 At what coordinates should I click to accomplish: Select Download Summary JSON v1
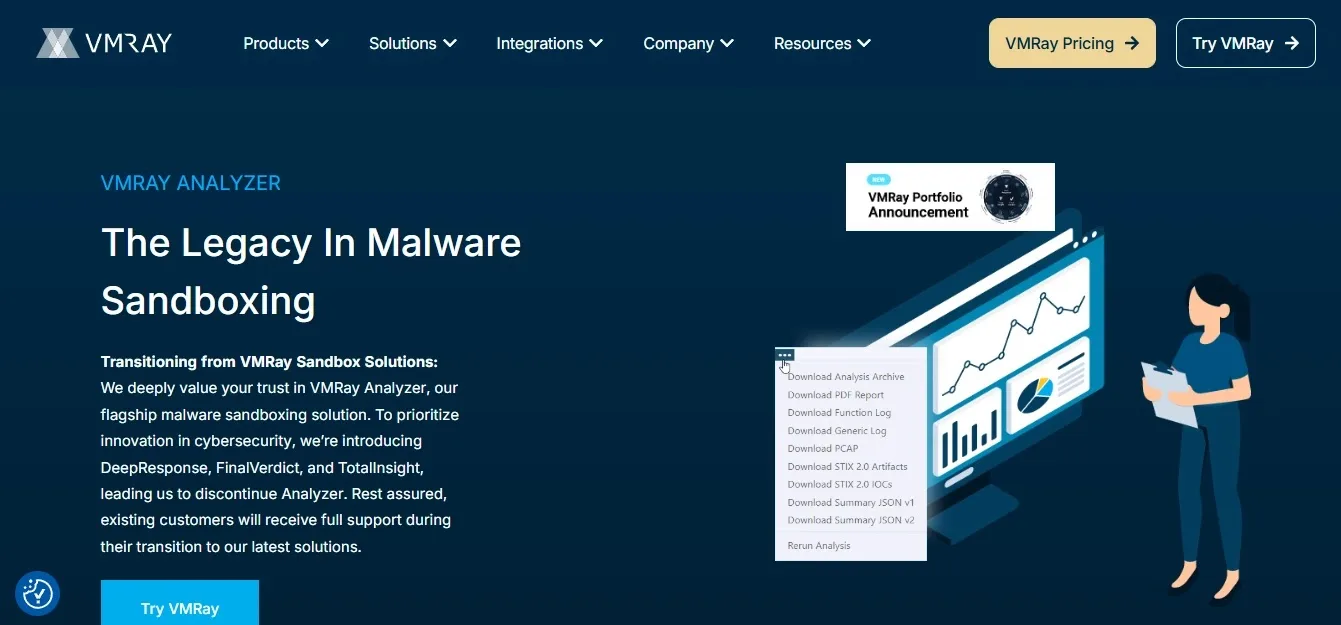point(851,503)
